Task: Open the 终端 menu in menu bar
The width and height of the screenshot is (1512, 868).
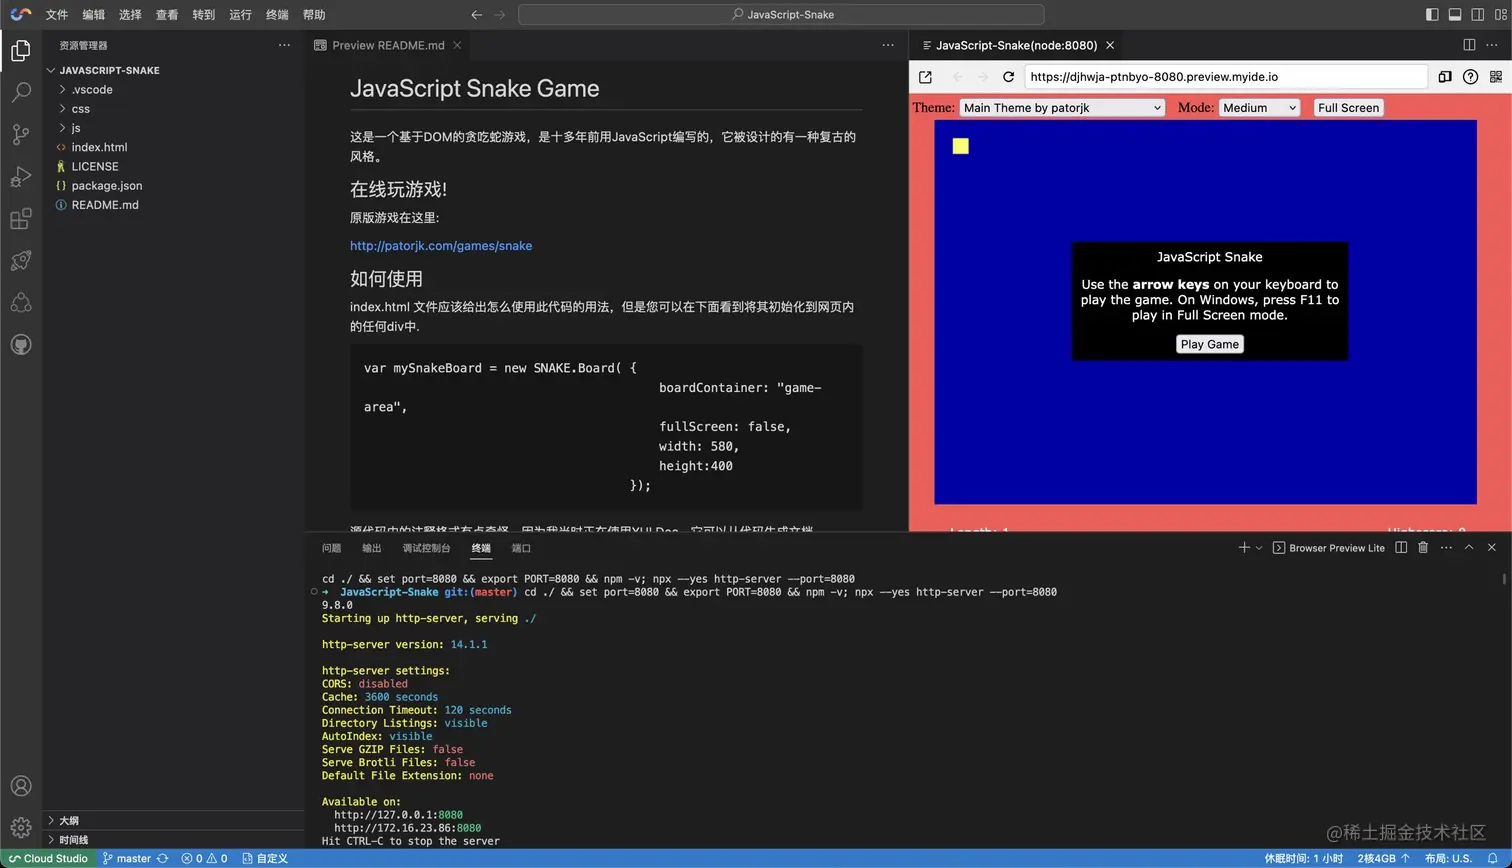Action: click(x=277, y=14)
